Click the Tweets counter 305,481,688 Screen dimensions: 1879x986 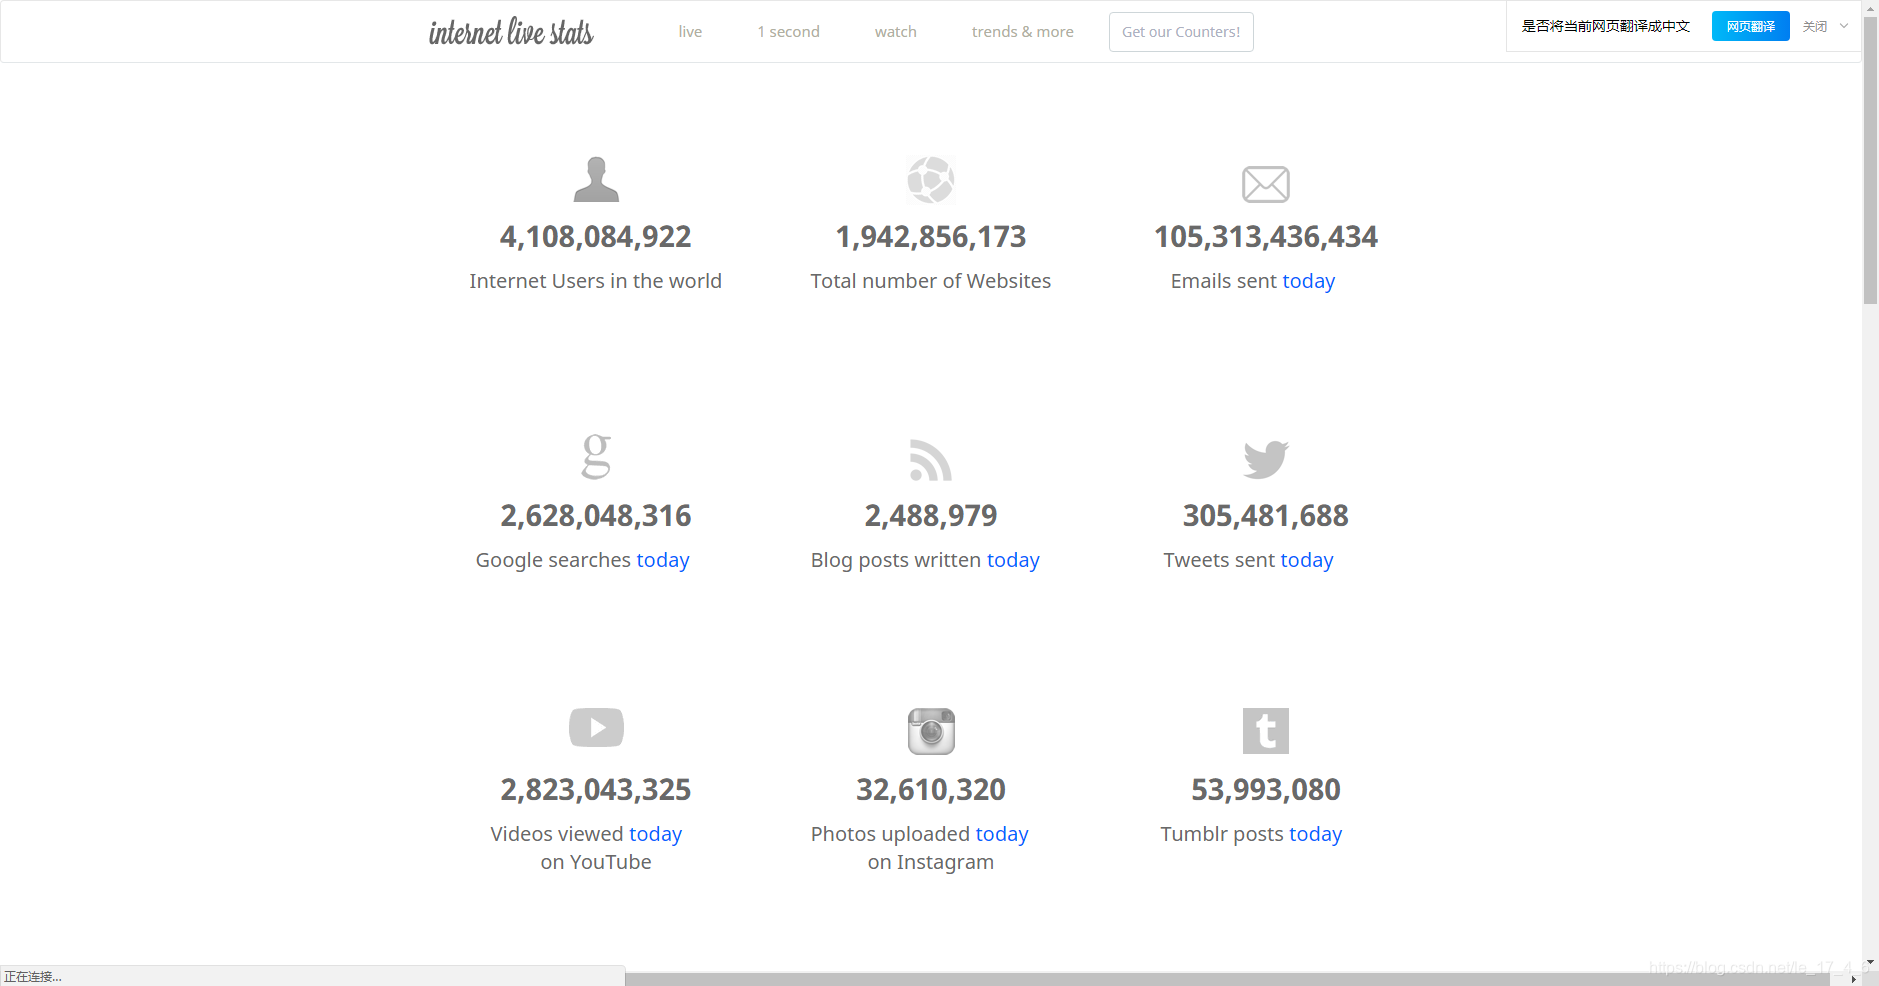click(1266, 516)
